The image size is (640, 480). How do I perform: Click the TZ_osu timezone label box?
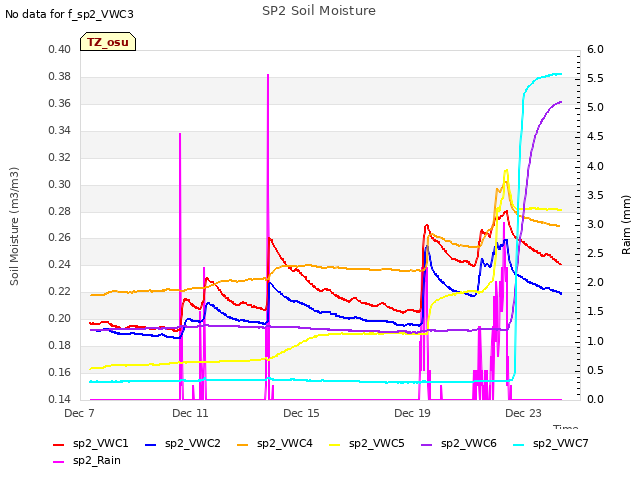coord(108,42)
